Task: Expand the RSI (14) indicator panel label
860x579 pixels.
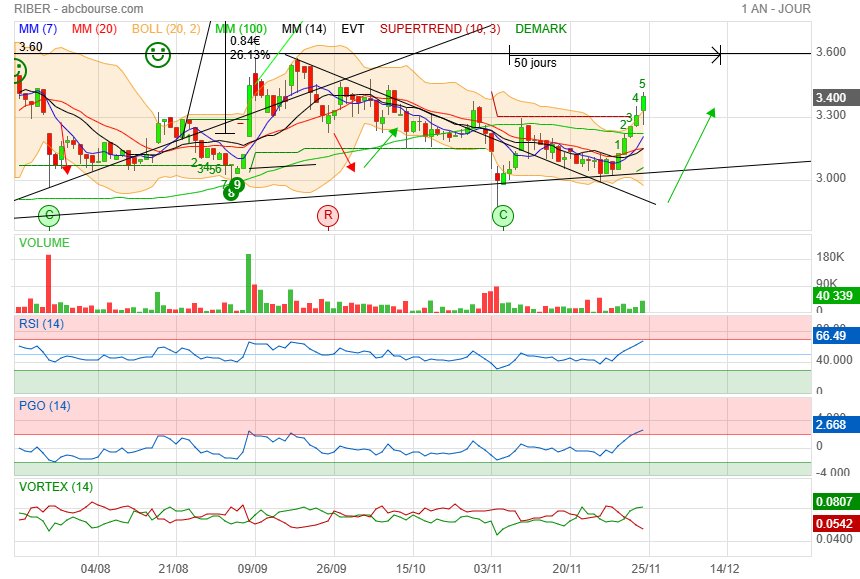Action: click(42, 323)
